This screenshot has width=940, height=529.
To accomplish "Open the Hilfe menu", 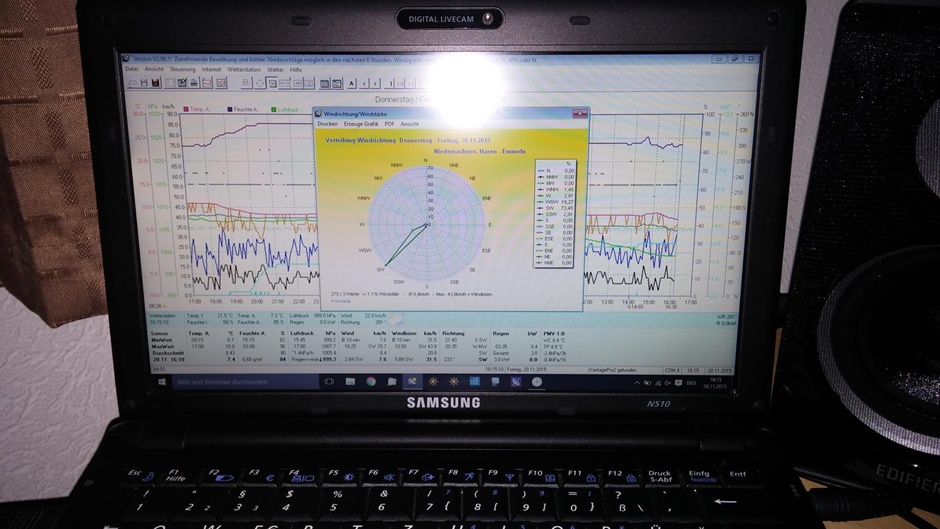I will (297, 69).
